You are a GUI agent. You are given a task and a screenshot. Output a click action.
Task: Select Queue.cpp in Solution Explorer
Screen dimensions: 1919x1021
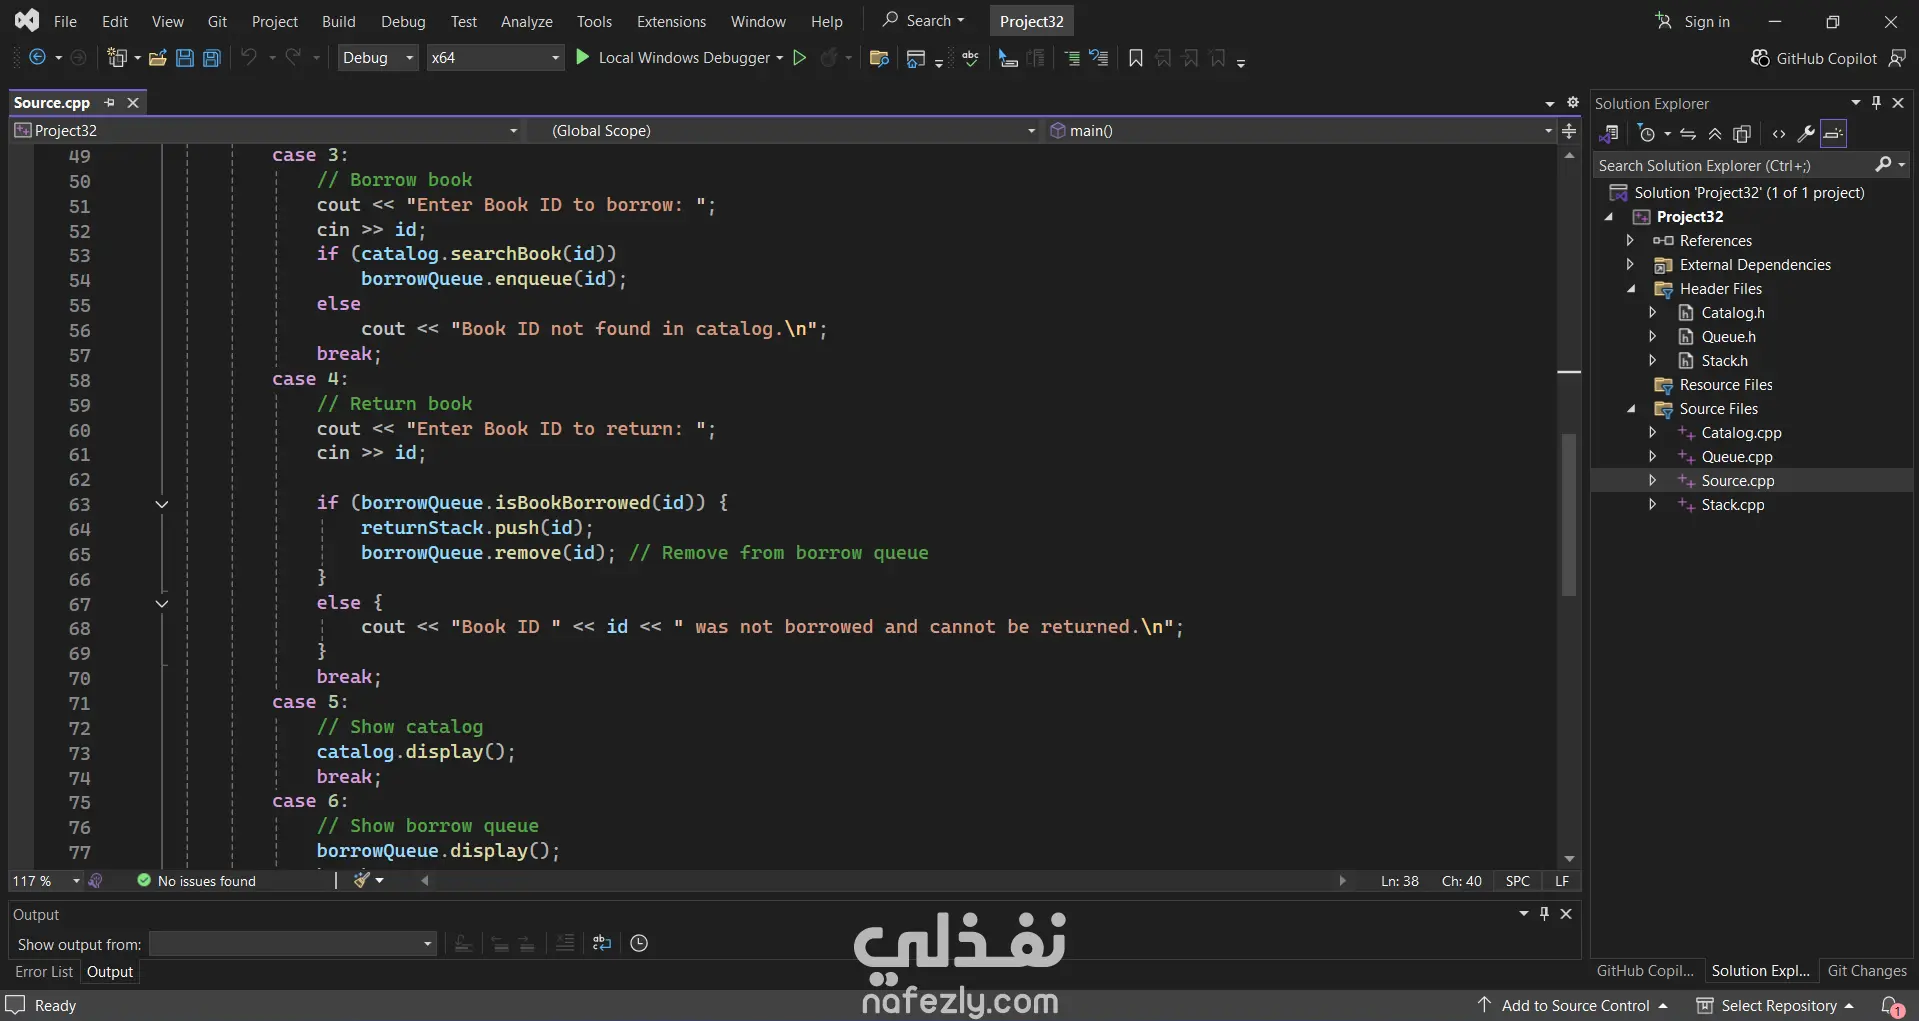[1737, 457]
